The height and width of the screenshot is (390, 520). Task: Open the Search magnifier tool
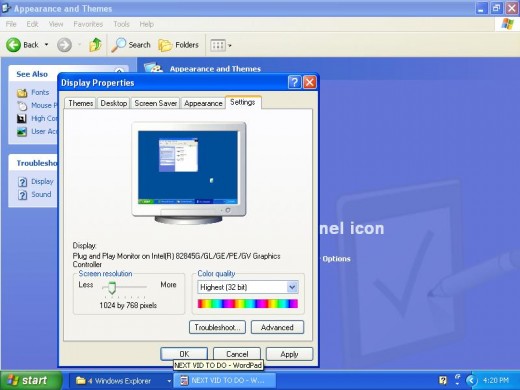point(118,45)
